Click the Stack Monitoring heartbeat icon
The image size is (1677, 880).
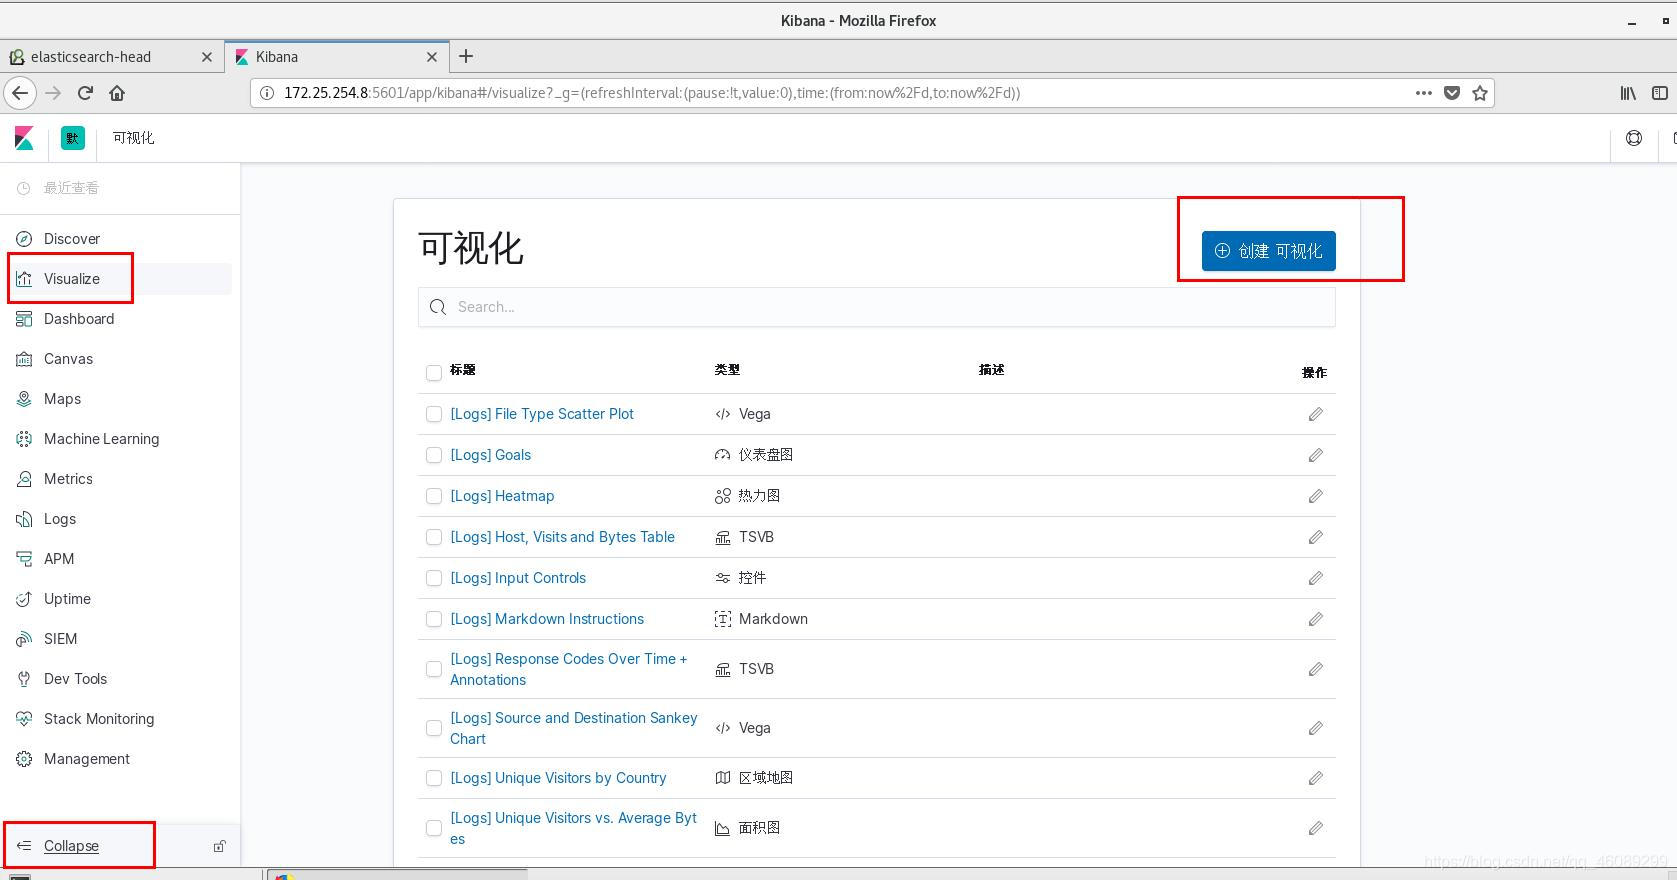click(24, 719)
